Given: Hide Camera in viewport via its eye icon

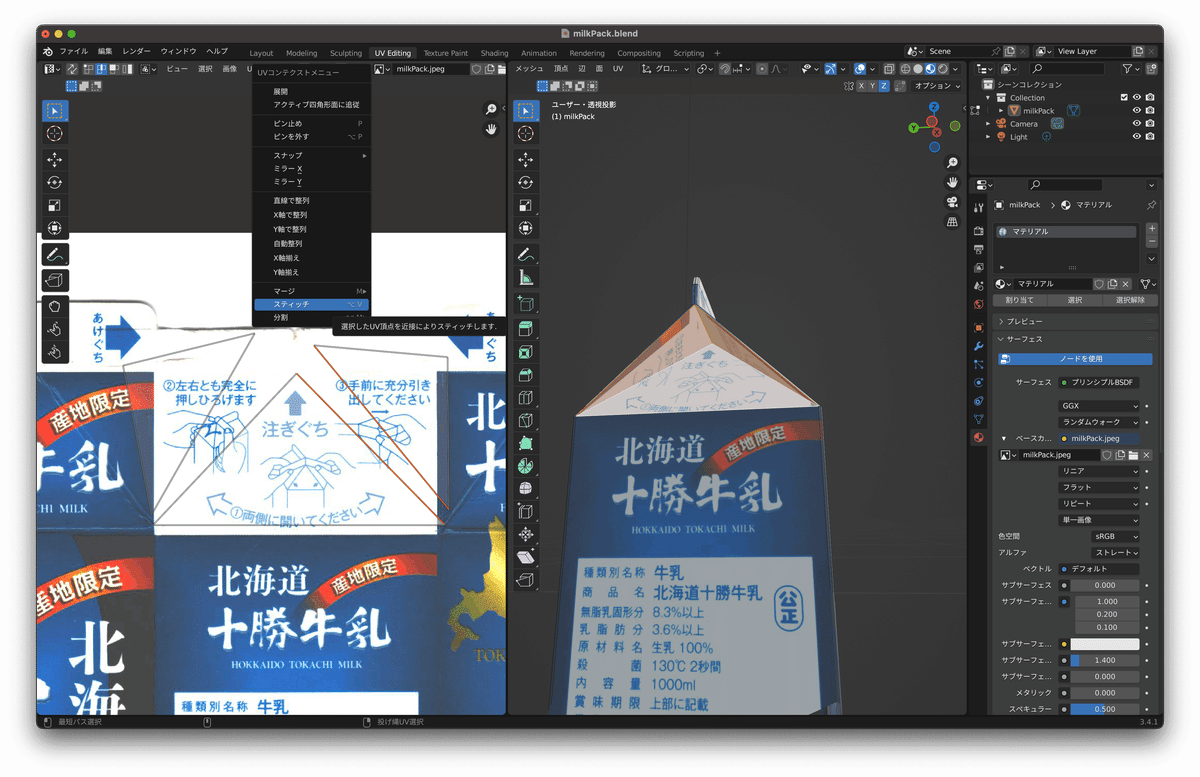Looking at the screenshot, I should tap(1136, 124).
